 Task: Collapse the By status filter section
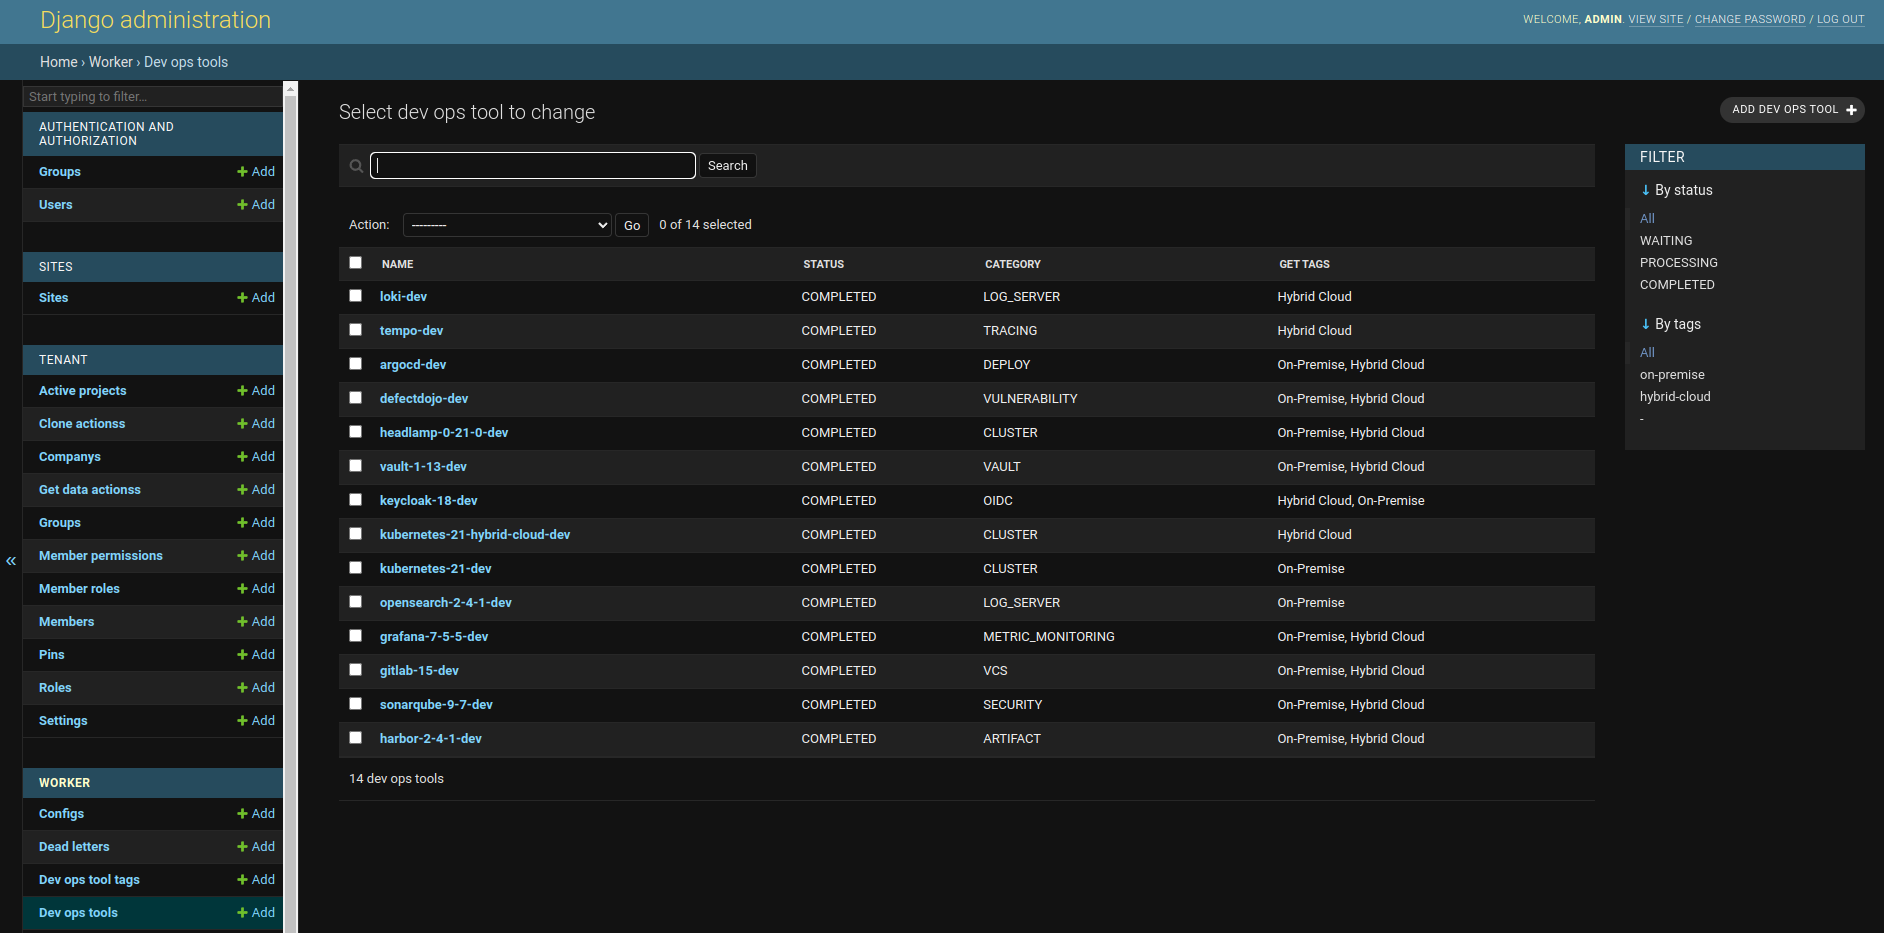[x=1677, y=190]
